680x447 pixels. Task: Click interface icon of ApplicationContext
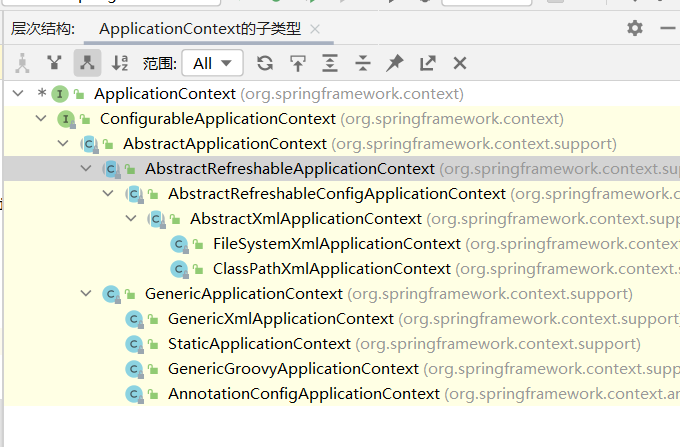tap(60, 94)
